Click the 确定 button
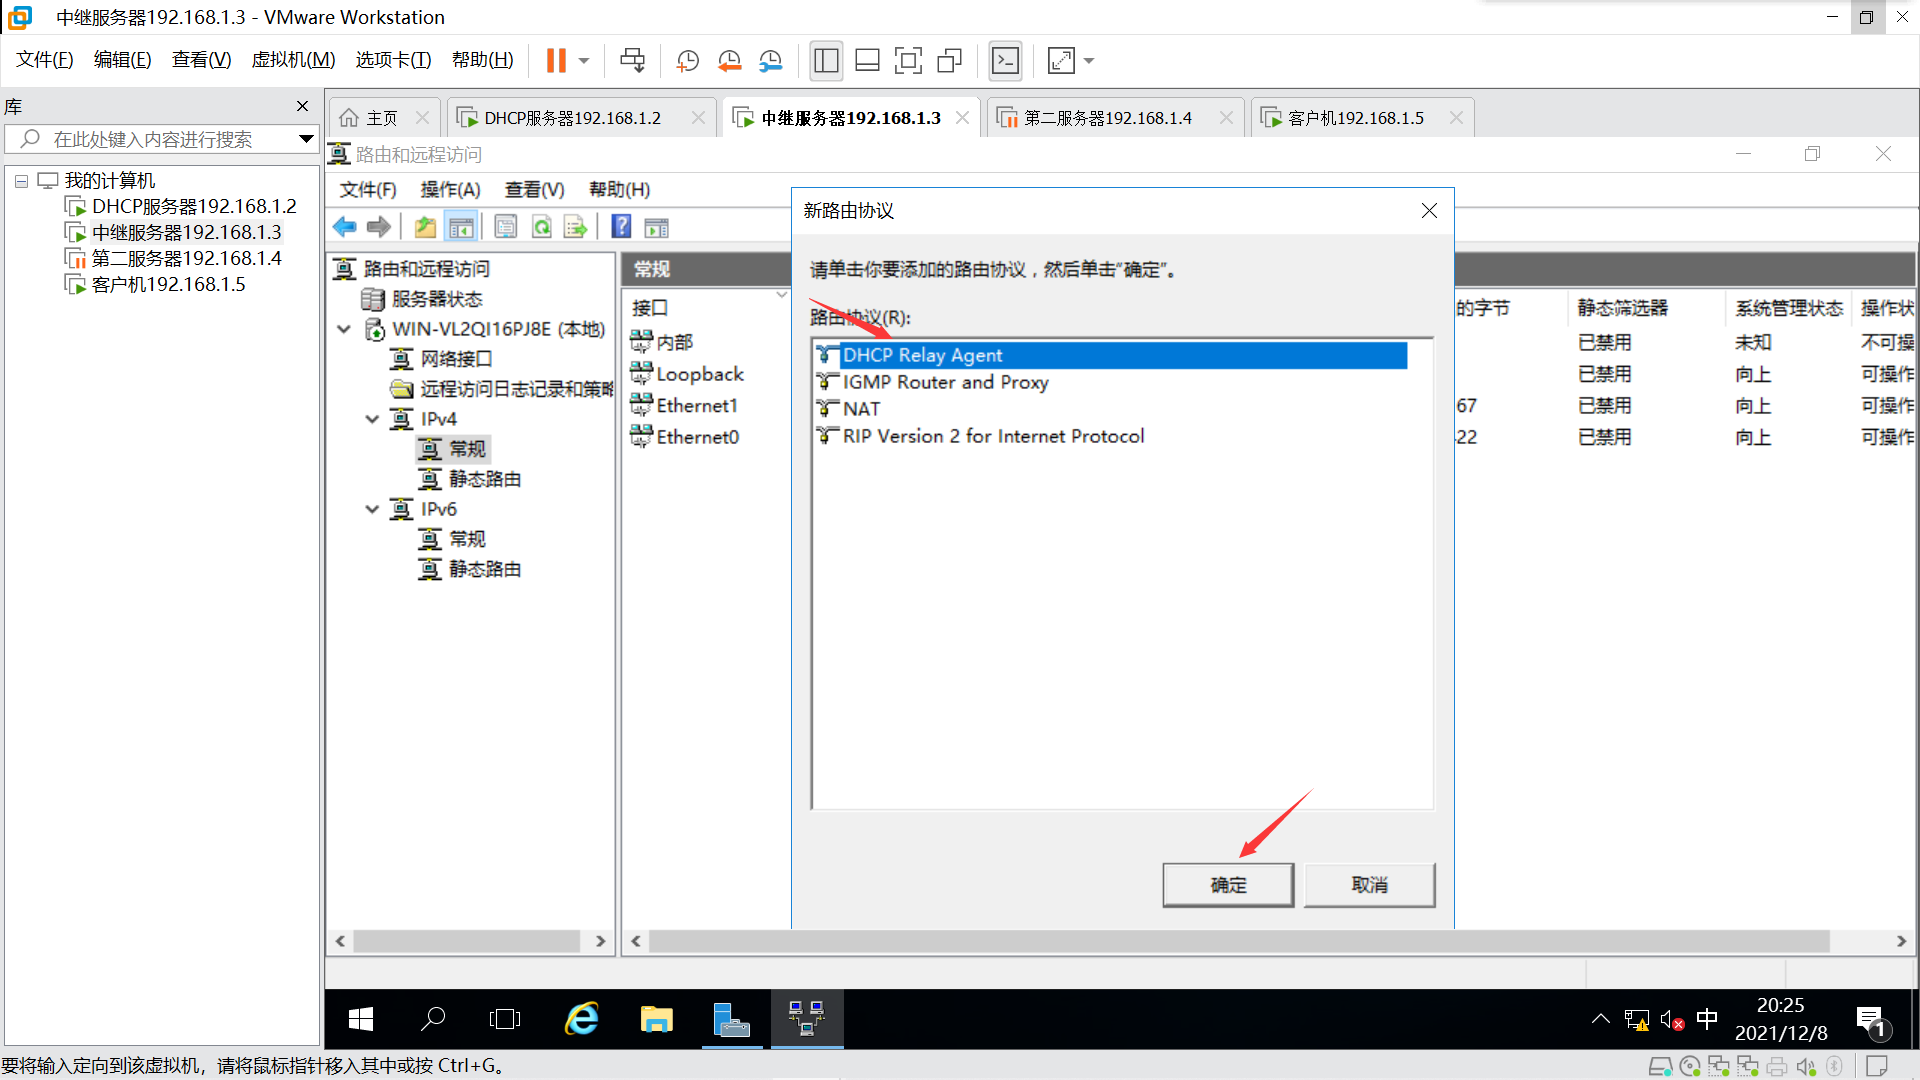This screenshot has width=1920, height=1080. pos(1228,885)
